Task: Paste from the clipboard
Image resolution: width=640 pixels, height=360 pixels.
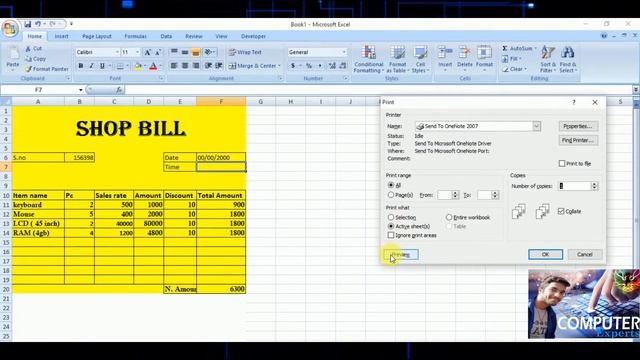Action: pyautogui.click(x=13, y=58)
